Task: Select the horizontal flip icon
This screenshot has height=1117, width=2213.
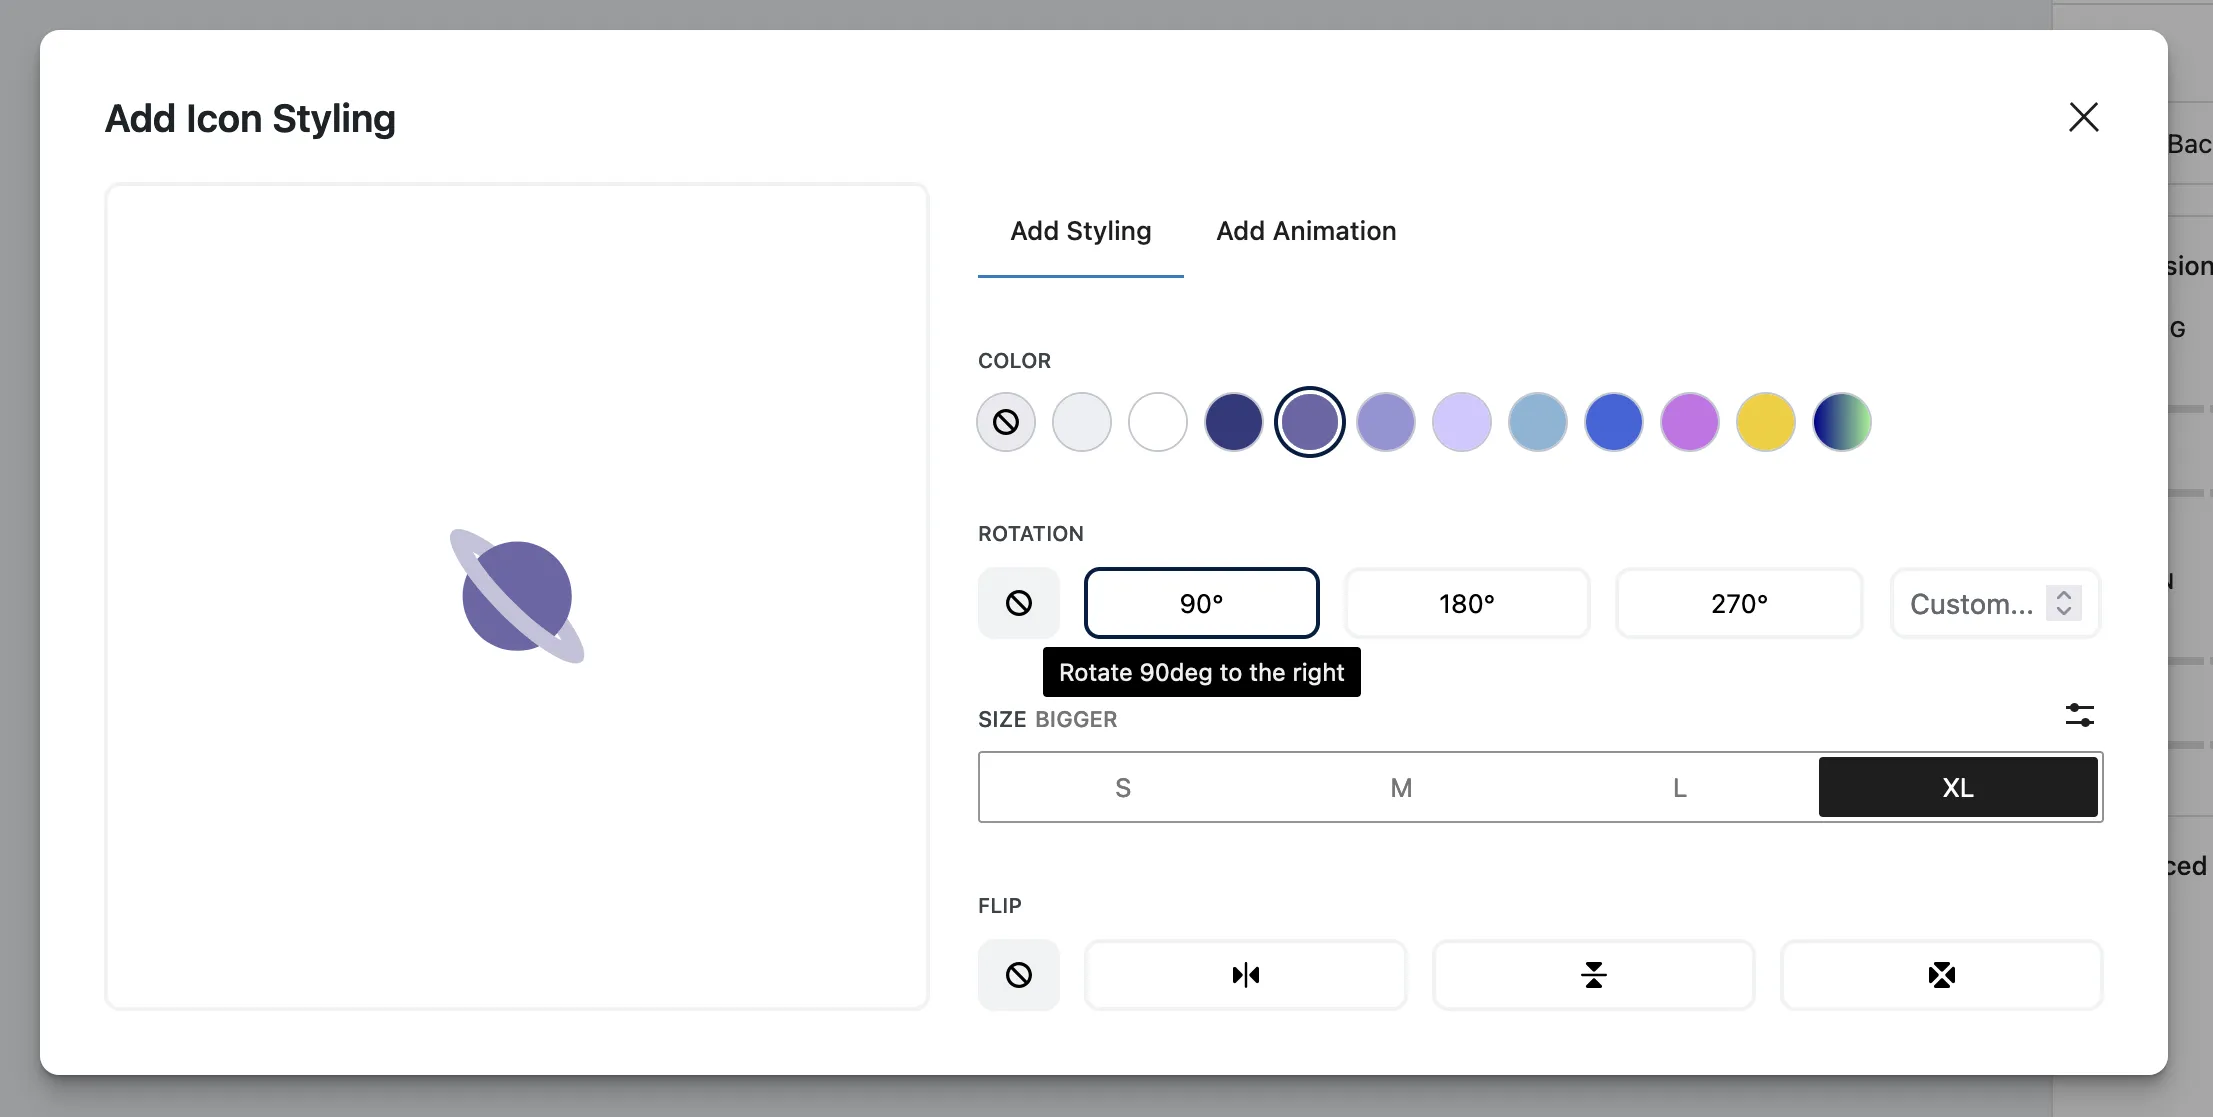Action: point(1245,974)
